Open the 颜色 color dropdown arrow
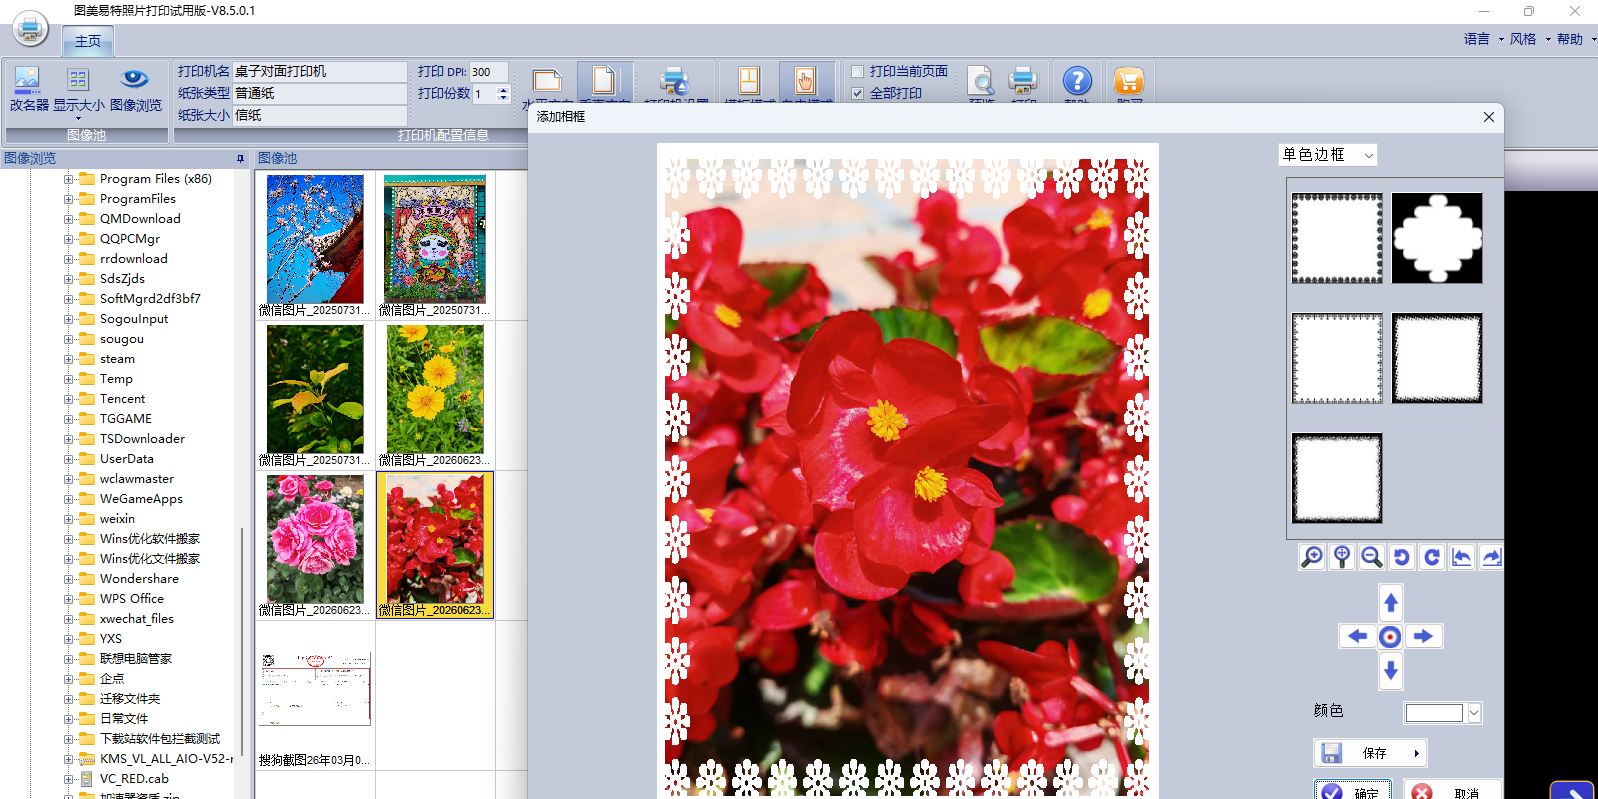 (x=1474, y=713)
